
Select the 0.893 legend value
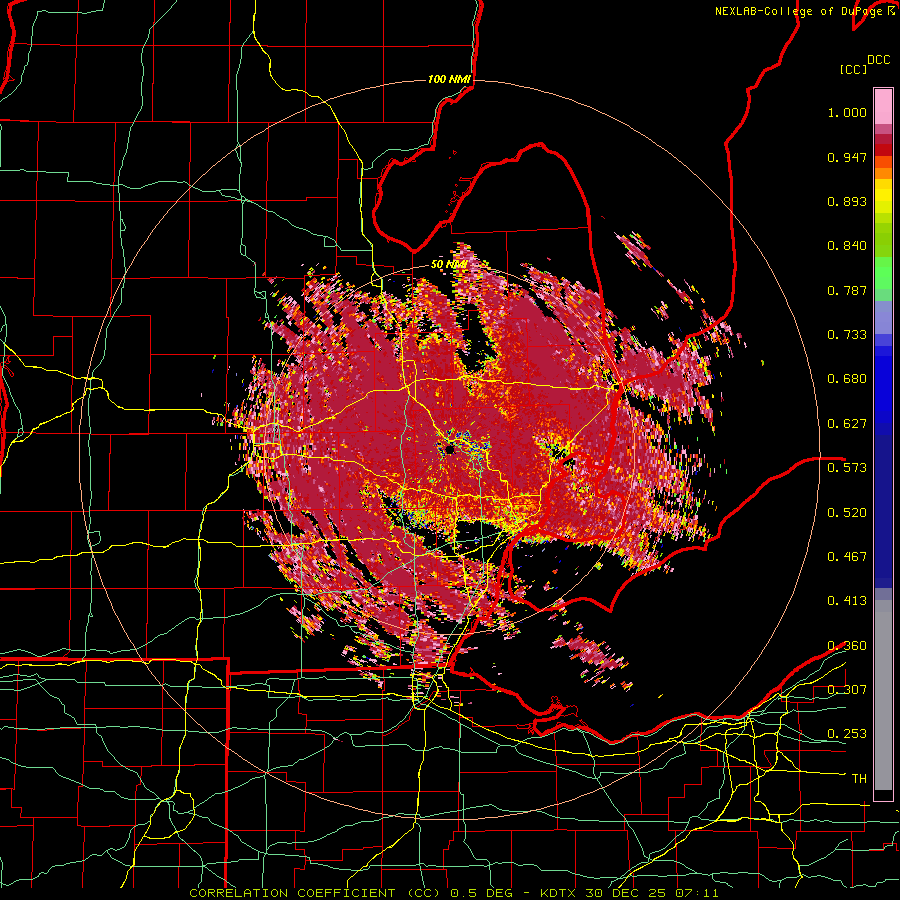tap(847, 201)
